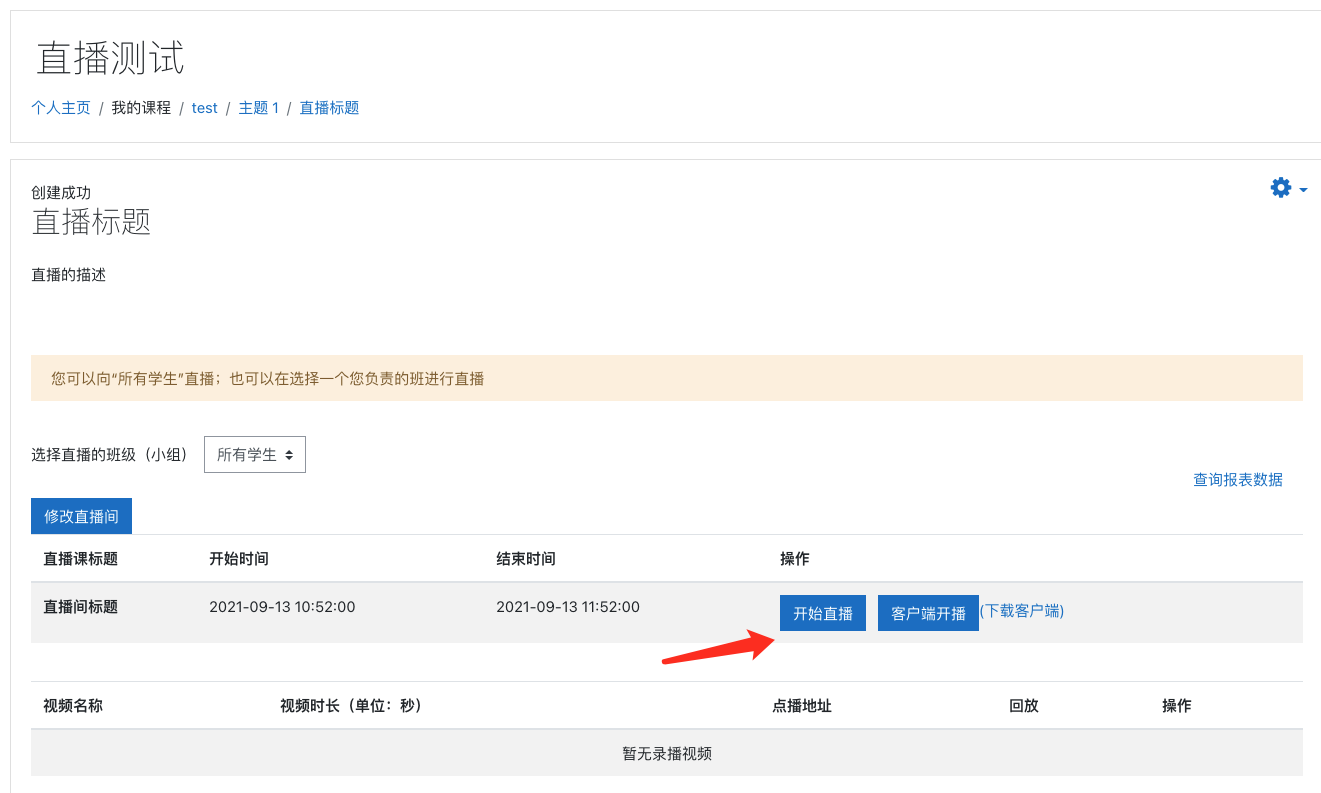Click the 创建成功 status message
Image resolution: width=1321 pixels, height=793 pixels.
(x=61, y=192)
